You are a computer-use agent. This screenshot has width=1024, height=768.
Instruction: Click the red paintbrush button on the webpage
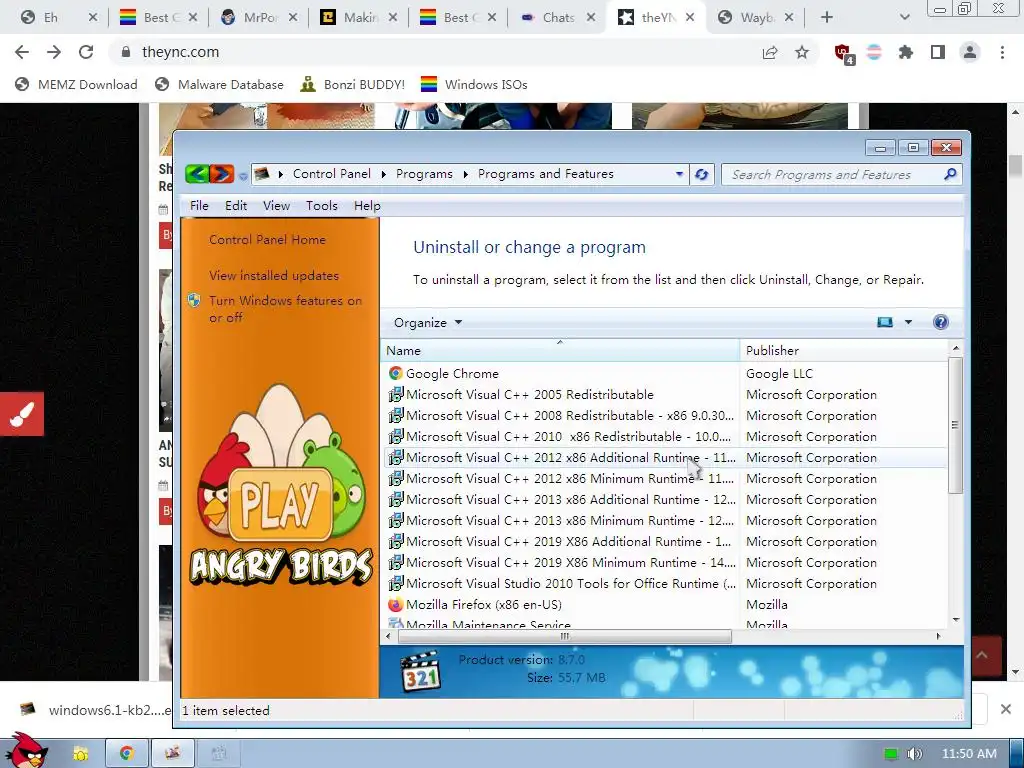pyautogui.click(x=22, y=414)
